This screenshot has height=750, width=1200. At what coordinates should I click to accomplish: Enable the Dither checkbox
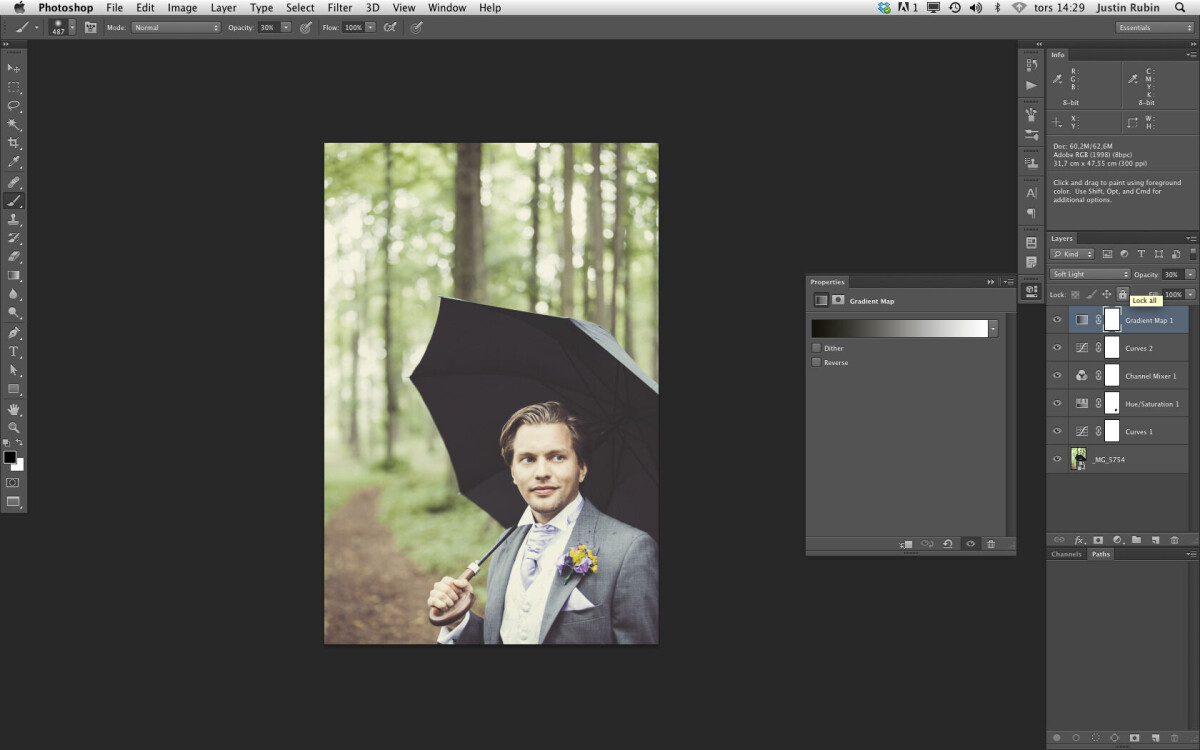coord(816,348)
